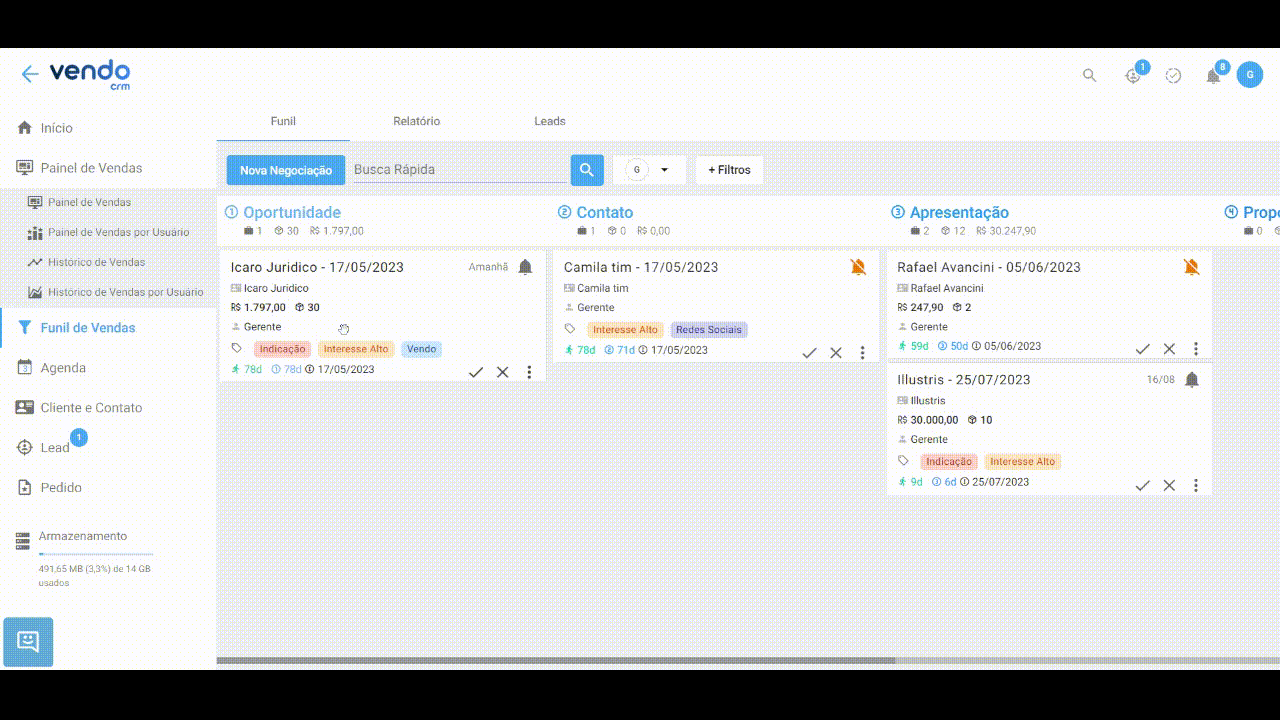This screenshot has width=1280, height=720.
Task: Open the chat support widget icon
Action: [28, 642]
